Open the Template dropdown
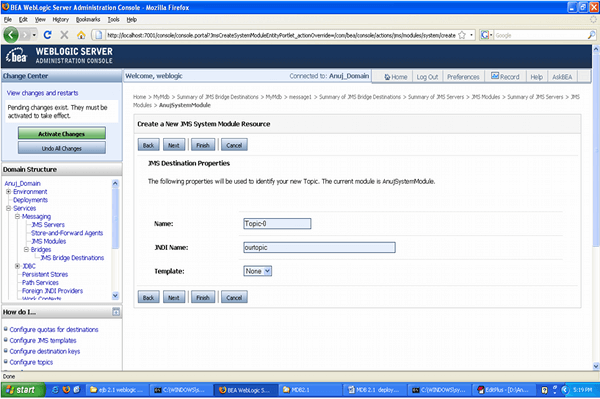The image size is (600, 399). coord(258,271)
